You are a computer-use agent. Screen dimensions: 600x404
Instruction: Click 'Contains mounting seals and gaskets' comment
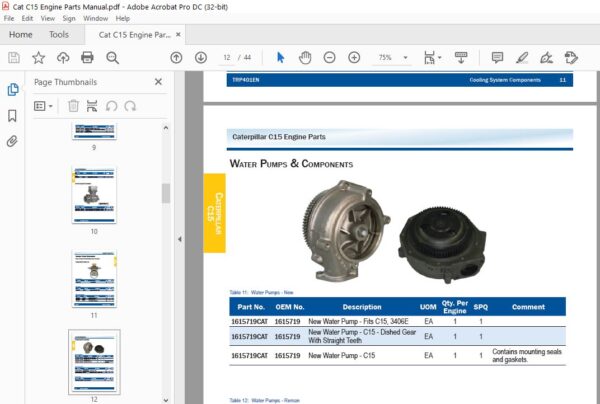(x=527, y=355)
